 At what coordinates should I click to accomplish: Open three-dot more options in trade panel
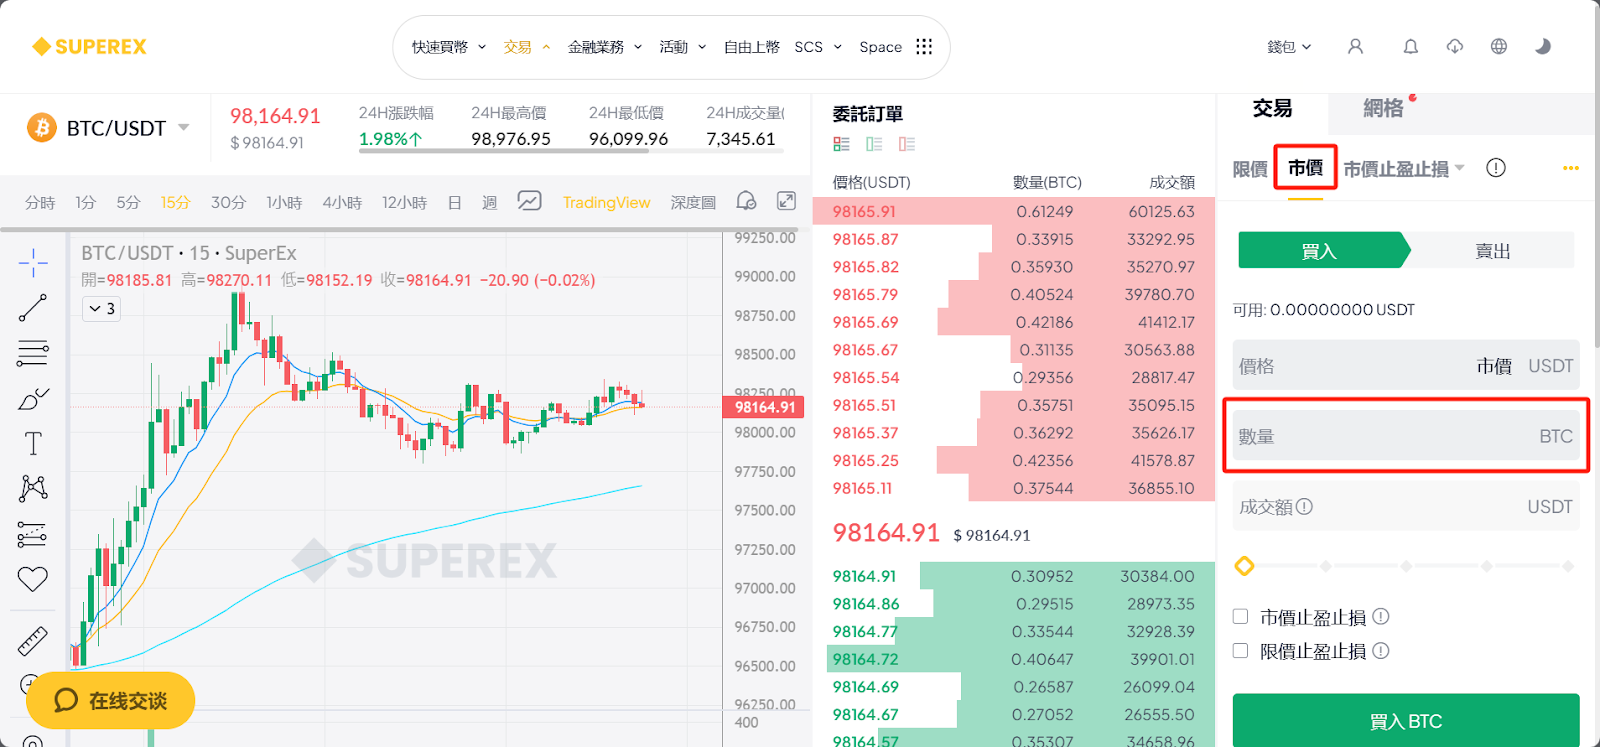tap(1571, 168)
